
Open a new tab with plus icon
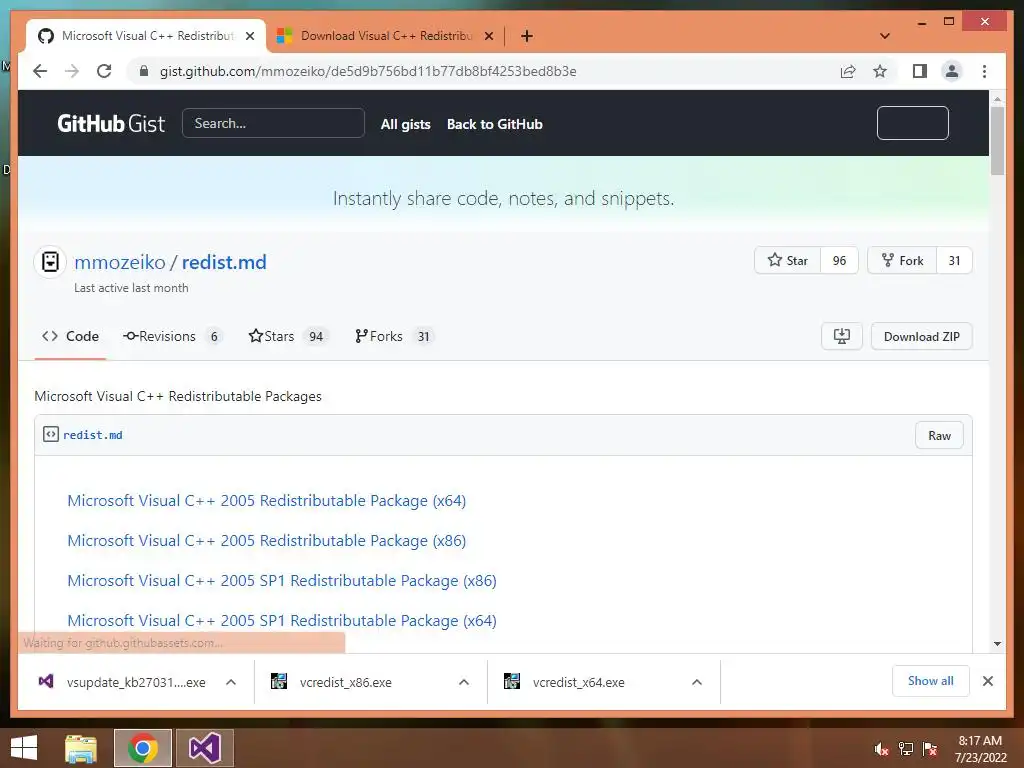(527, 36)
